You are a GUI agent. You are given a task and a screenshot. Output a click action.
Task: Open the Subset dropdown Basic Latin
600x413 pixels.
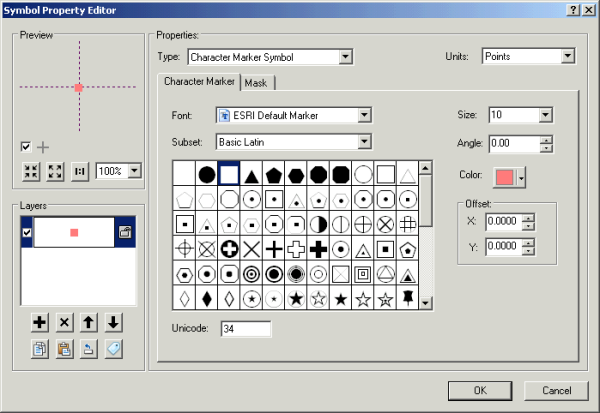[x=364, y=142]
